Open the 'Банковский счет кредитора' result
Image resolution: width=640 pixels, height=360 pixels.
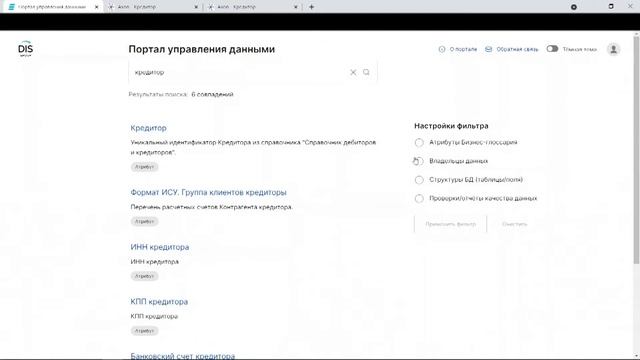[x=183, y=356]
